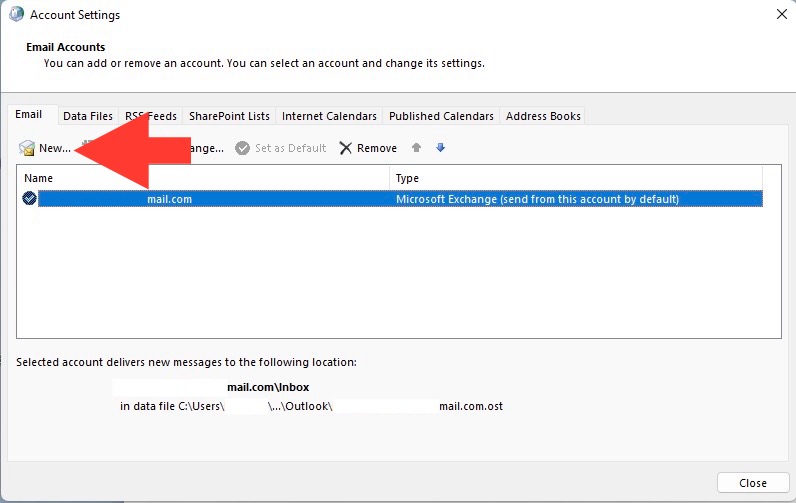Select the SharePoint Lists tab
This screenshot has width=796, height=503.
click(229, 116)
